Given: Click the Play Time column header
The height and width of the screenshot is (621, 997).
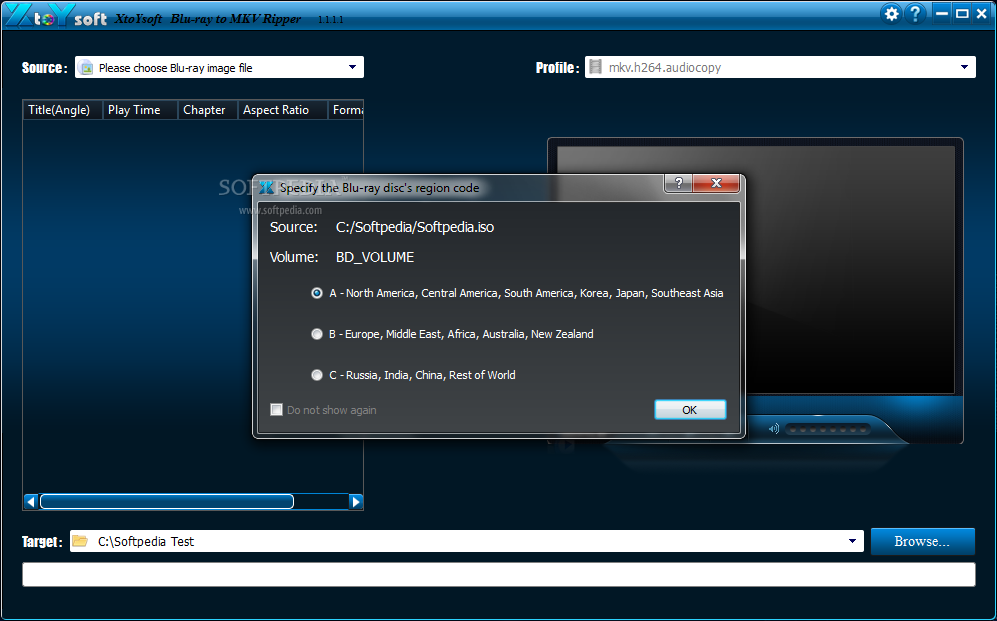Looking at the screenshot, I should click(x=141, y=110).
